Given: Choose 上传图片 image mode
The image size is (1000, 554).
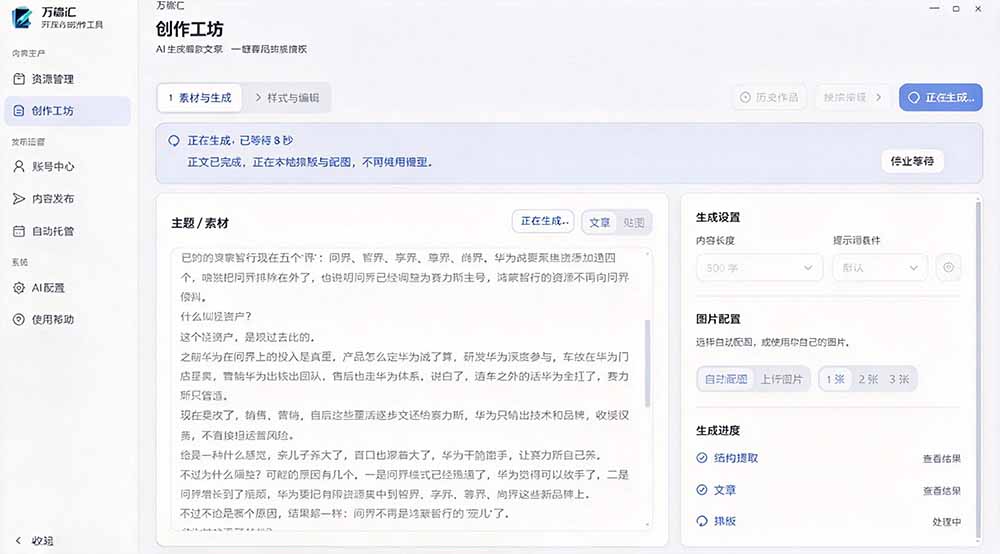Looking at the screenshot, I should (781, 379).
